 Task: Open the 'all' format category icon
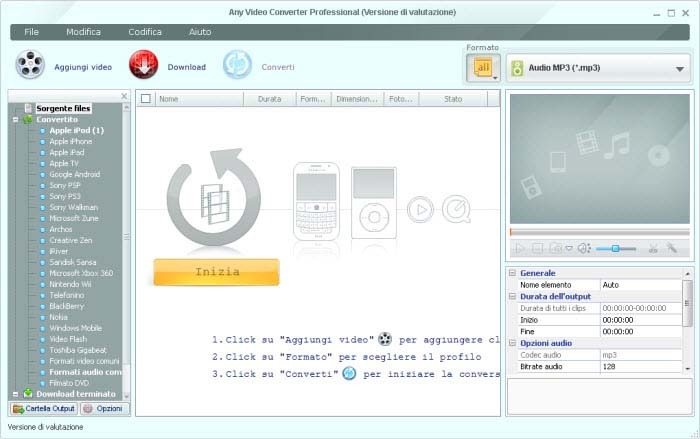click(483, 68)
